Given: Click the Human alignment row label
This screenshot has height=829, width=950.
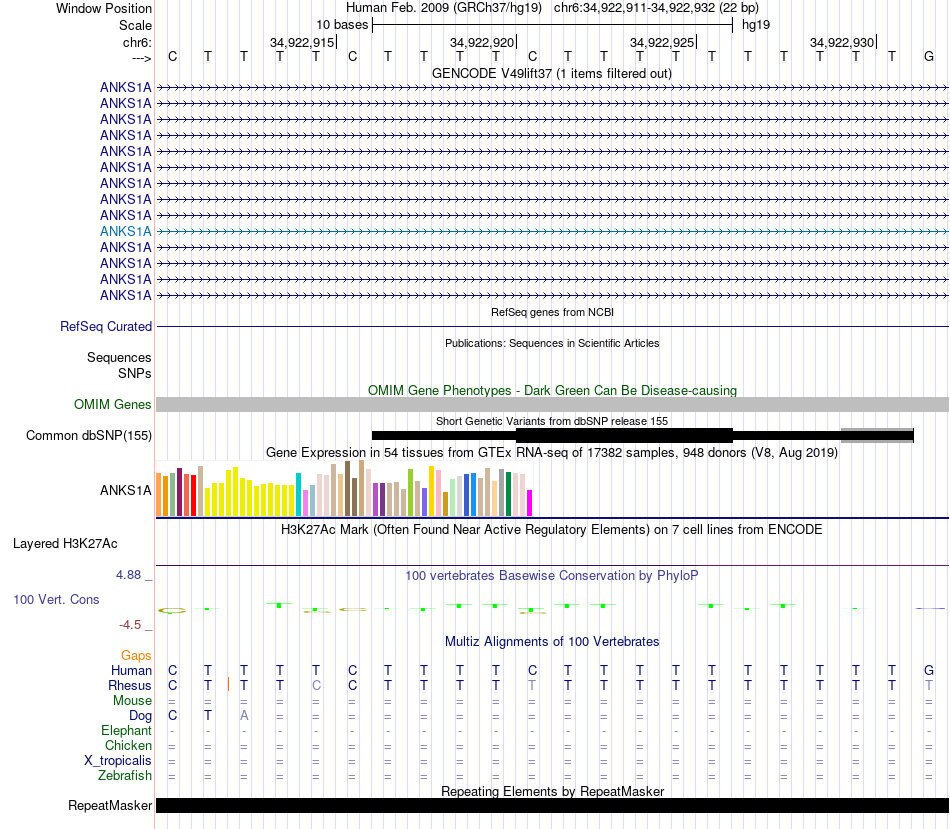Looking at the screenshot, I should (131, 670).
